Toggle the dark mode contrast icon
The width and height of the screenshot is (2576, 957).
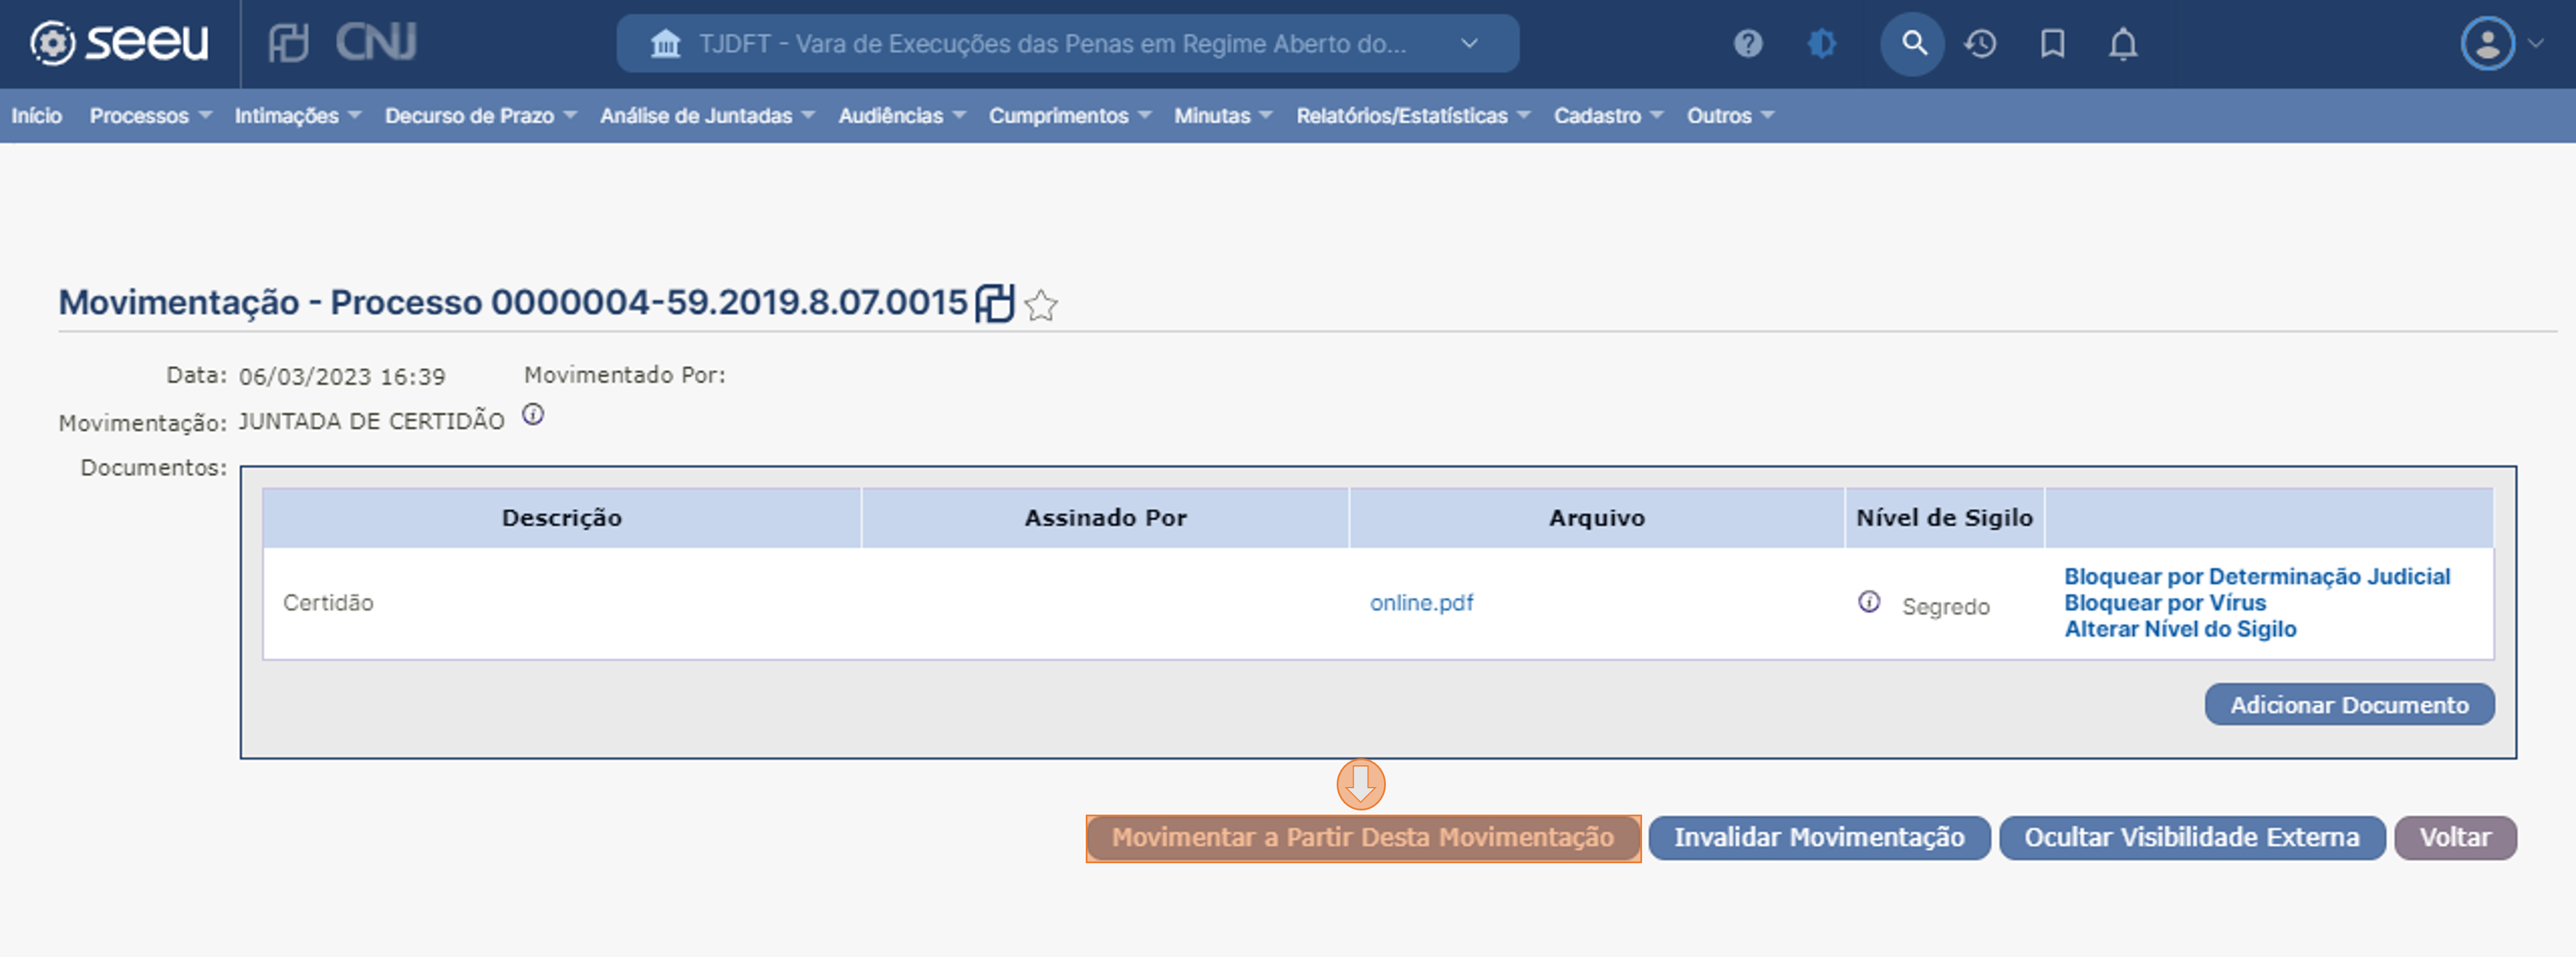pos(1822,44)
